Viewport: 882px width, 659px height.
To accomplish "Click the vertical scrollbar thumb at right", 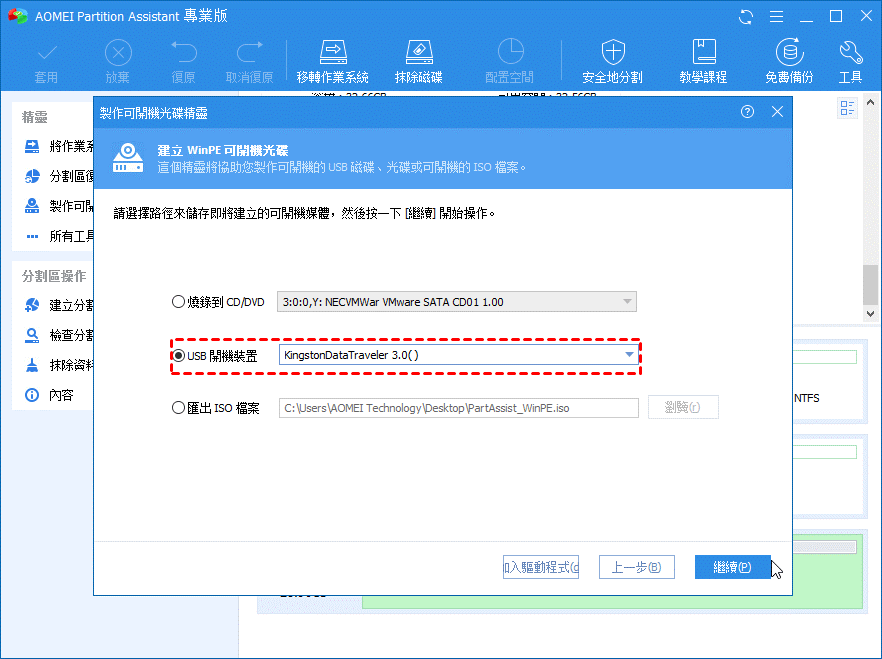I will click(870, 285).
